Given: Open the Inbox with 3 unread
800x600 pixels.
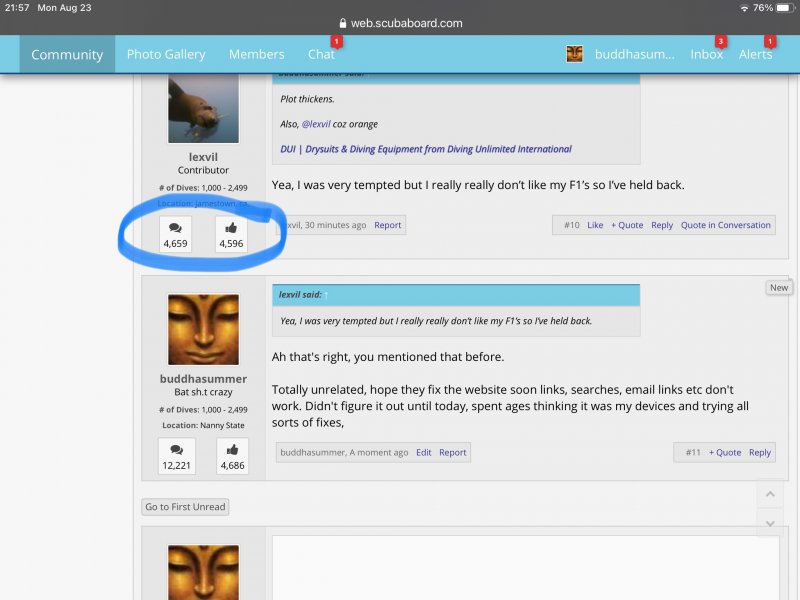Looking at the screenshot, I should click(706, 54).
